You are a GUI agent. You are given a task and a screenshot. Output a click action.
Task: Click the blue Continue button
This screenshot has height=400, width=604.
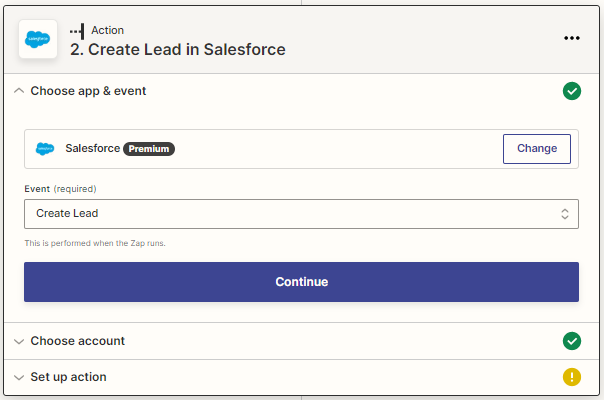301,282
